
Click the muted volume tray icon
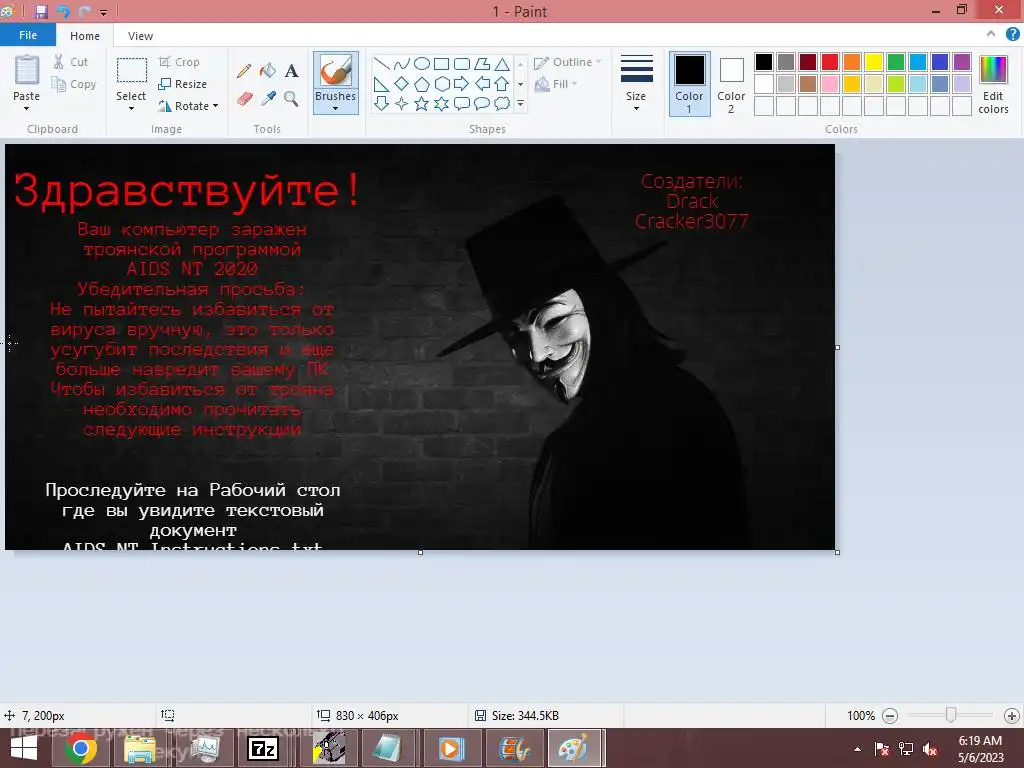(x=930, y=749)
